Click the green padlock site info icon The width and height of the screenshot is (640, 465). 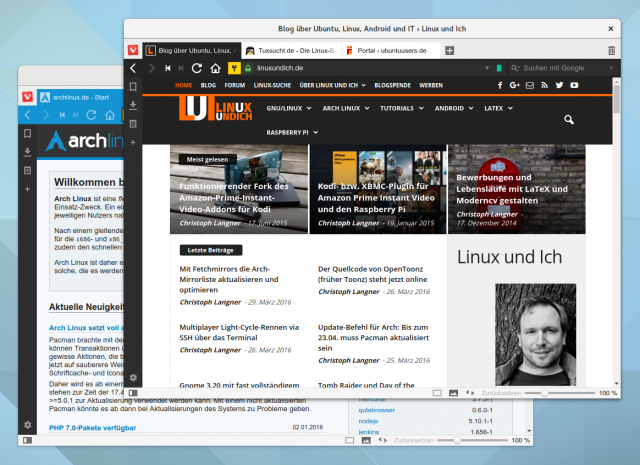pyautogui.click(x=248, y=68)
